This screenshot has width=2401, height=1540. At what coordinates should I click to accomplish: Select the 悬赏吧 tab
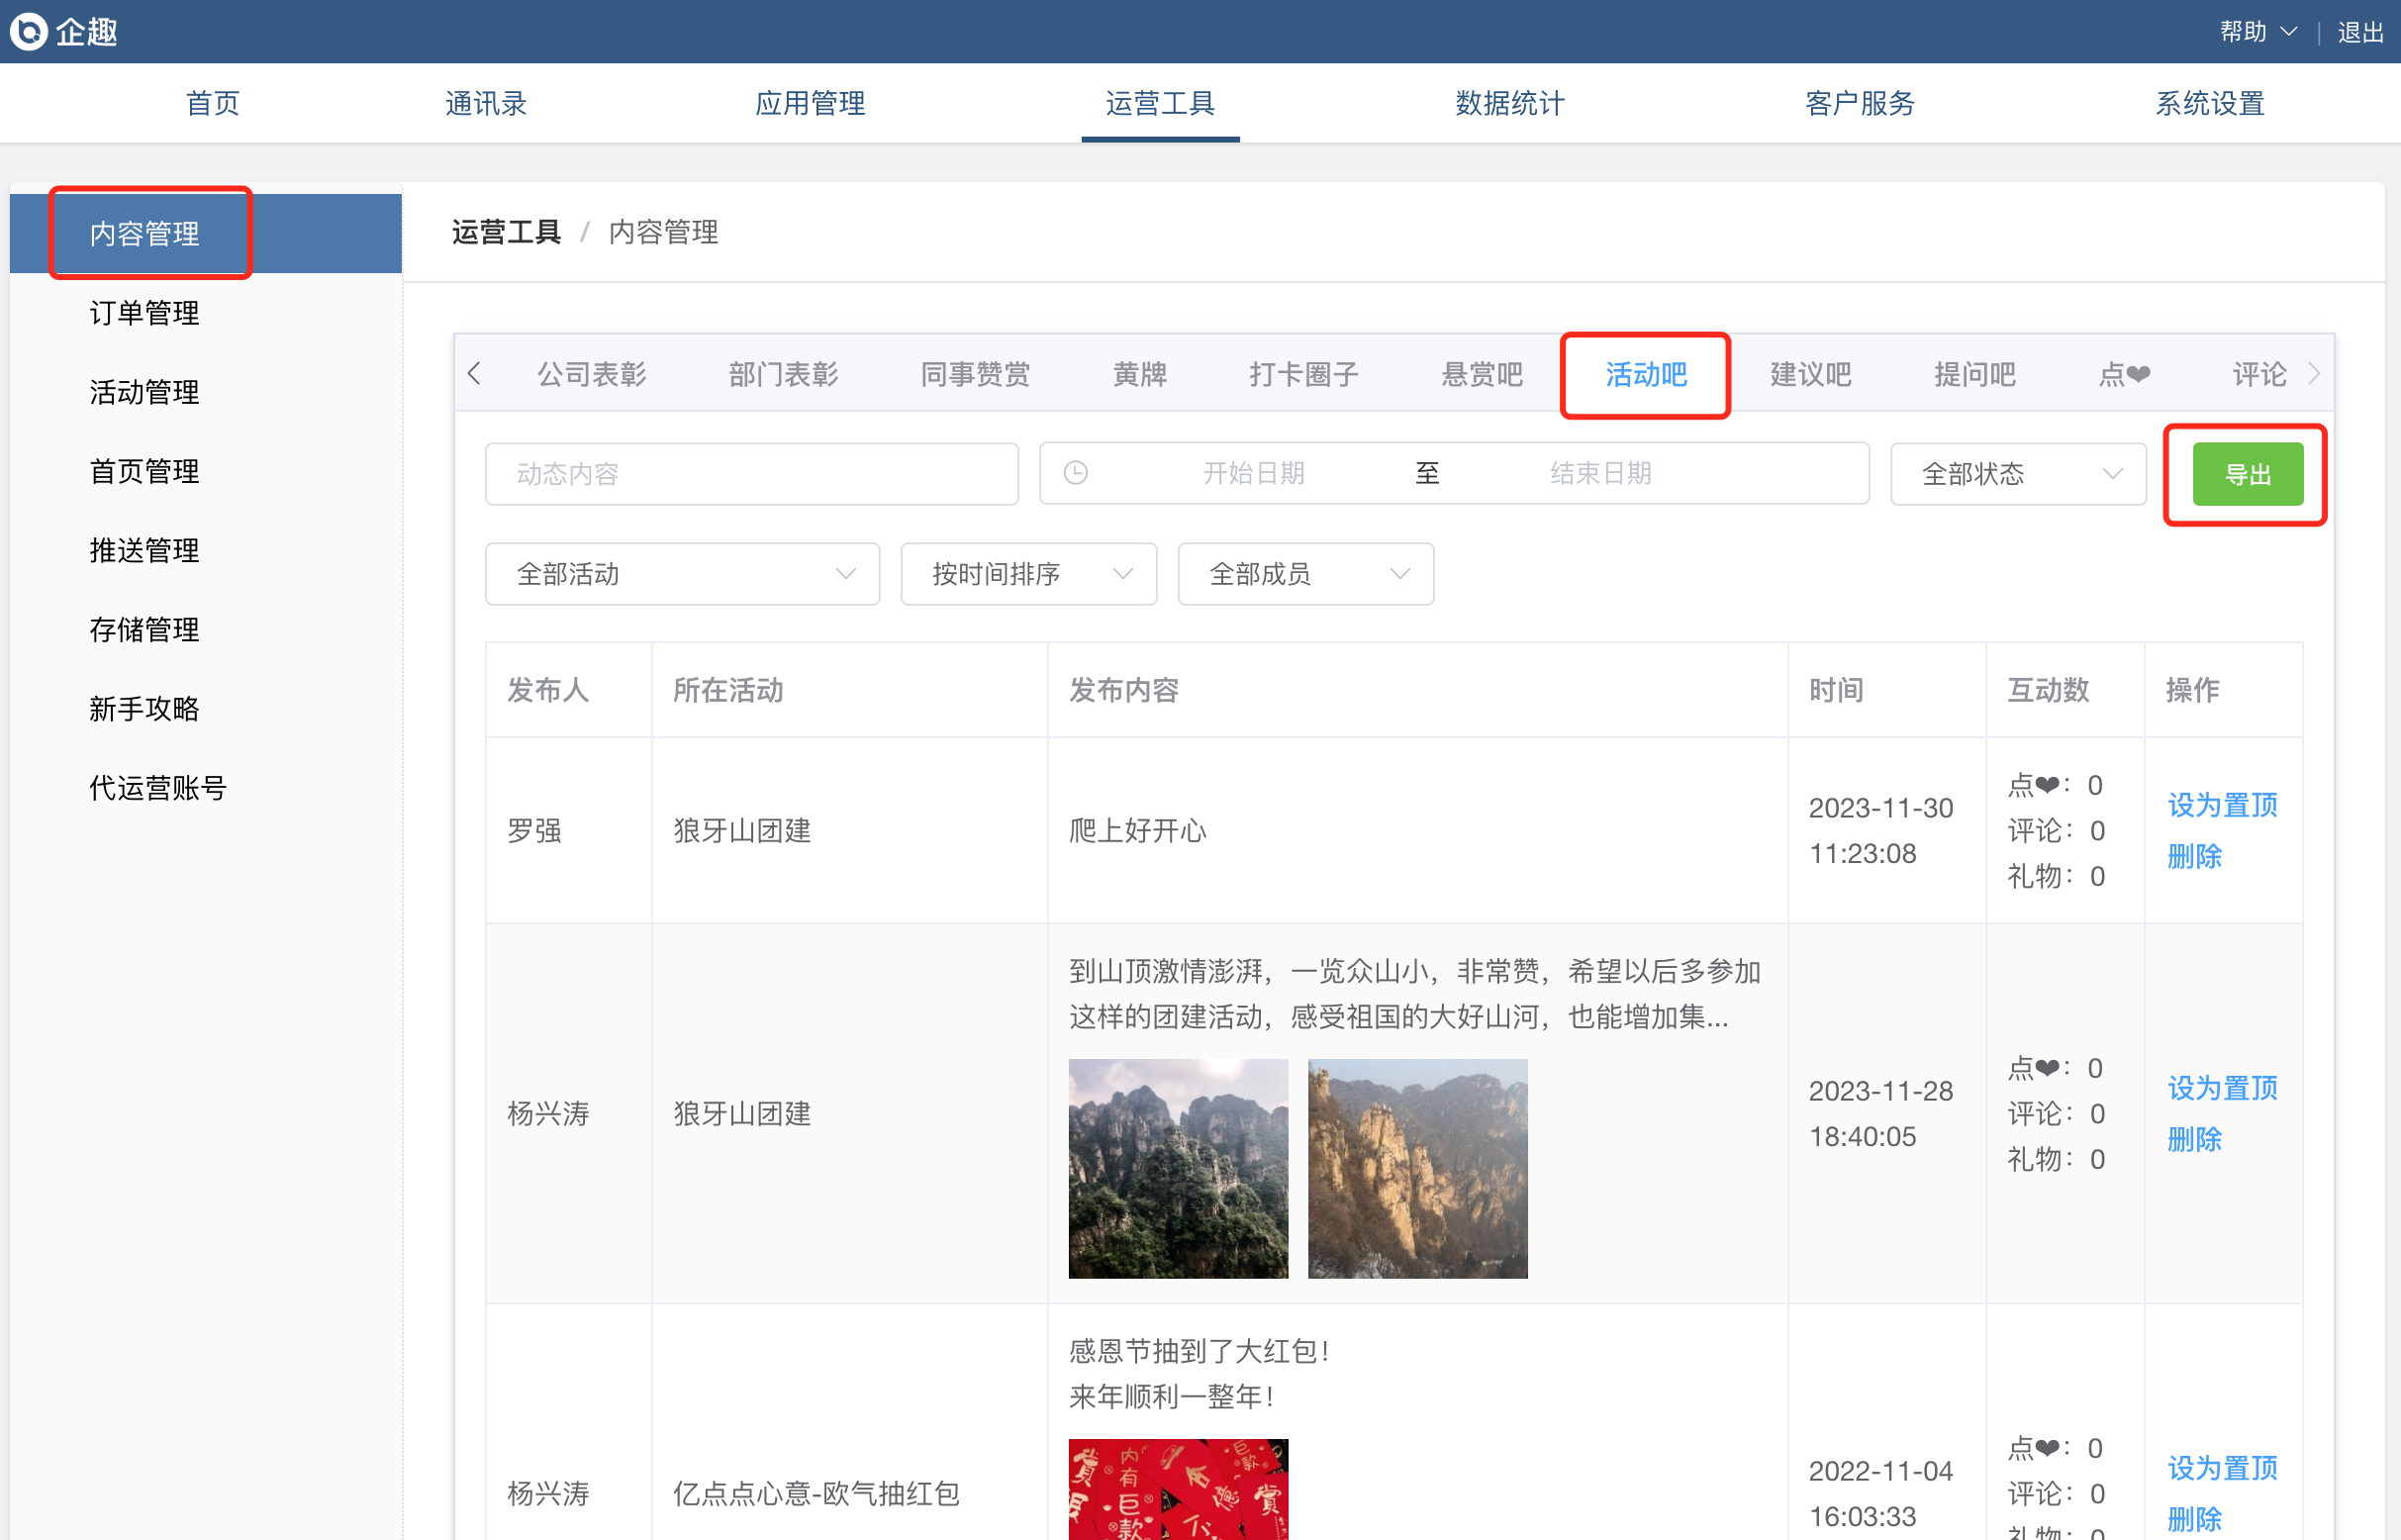(x=1481, y=375)
